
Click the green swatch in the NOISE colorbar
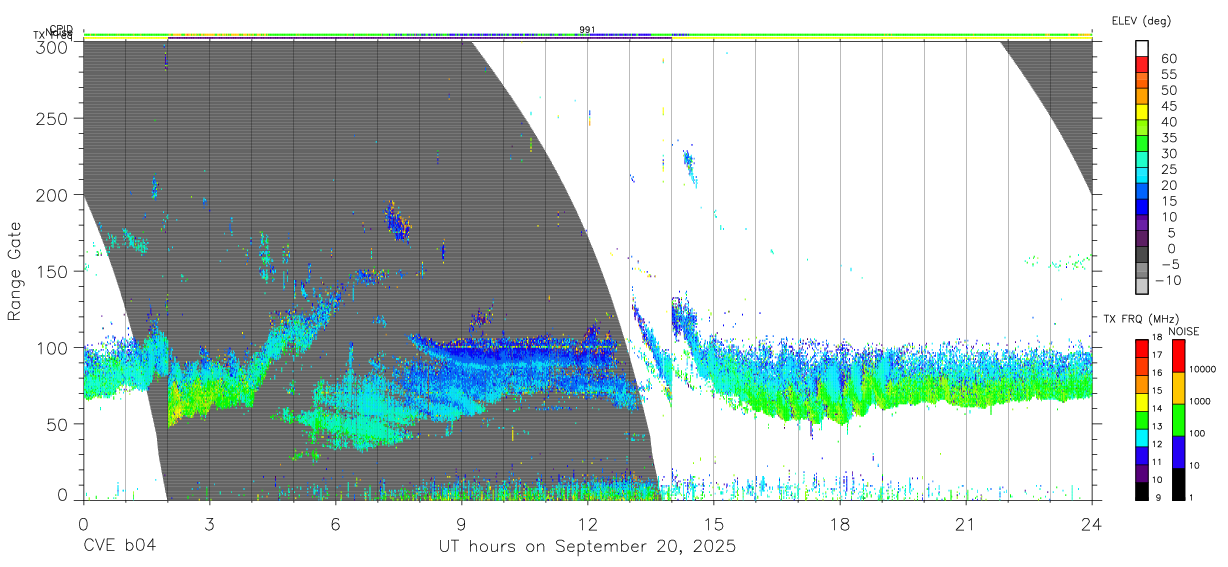click(x=1177, y=418)
